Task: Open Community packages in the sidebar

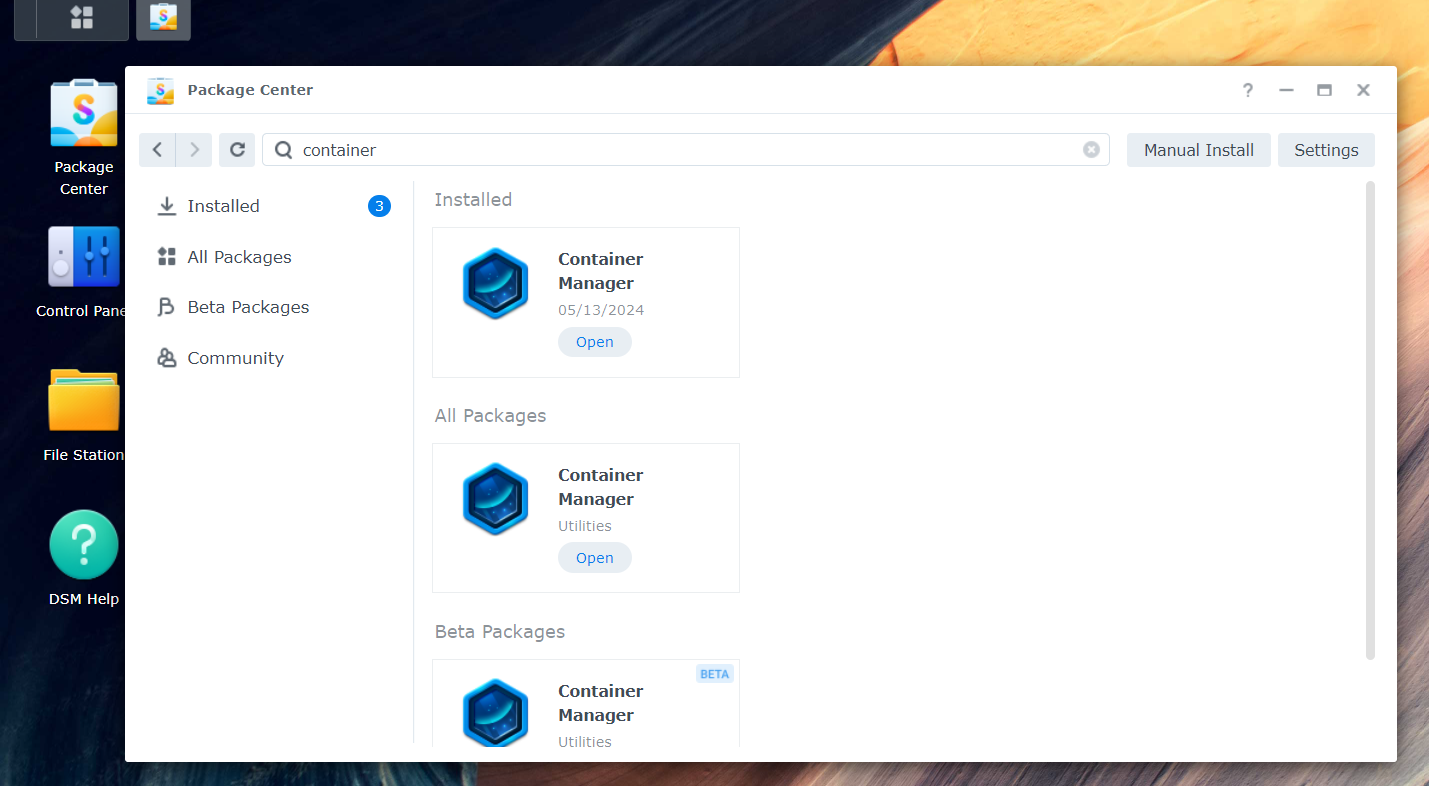Action: pyautogui.click(x=235, y=357)
